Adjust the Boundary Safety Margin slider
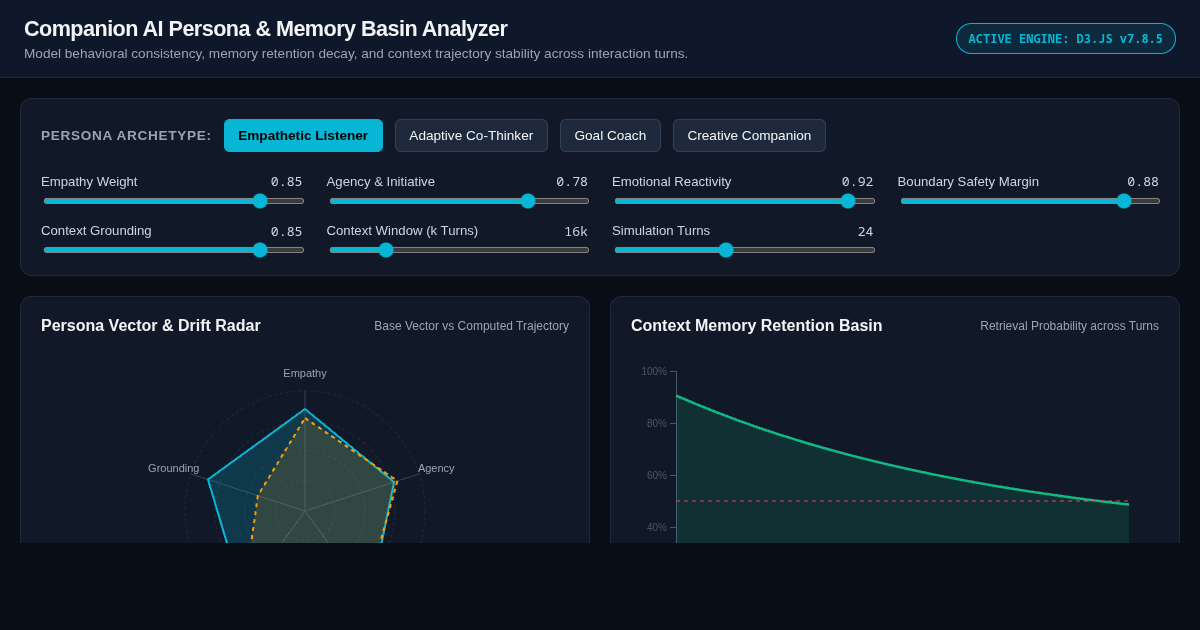The height and width of the screenshot is (630, 1200). 1030,201
